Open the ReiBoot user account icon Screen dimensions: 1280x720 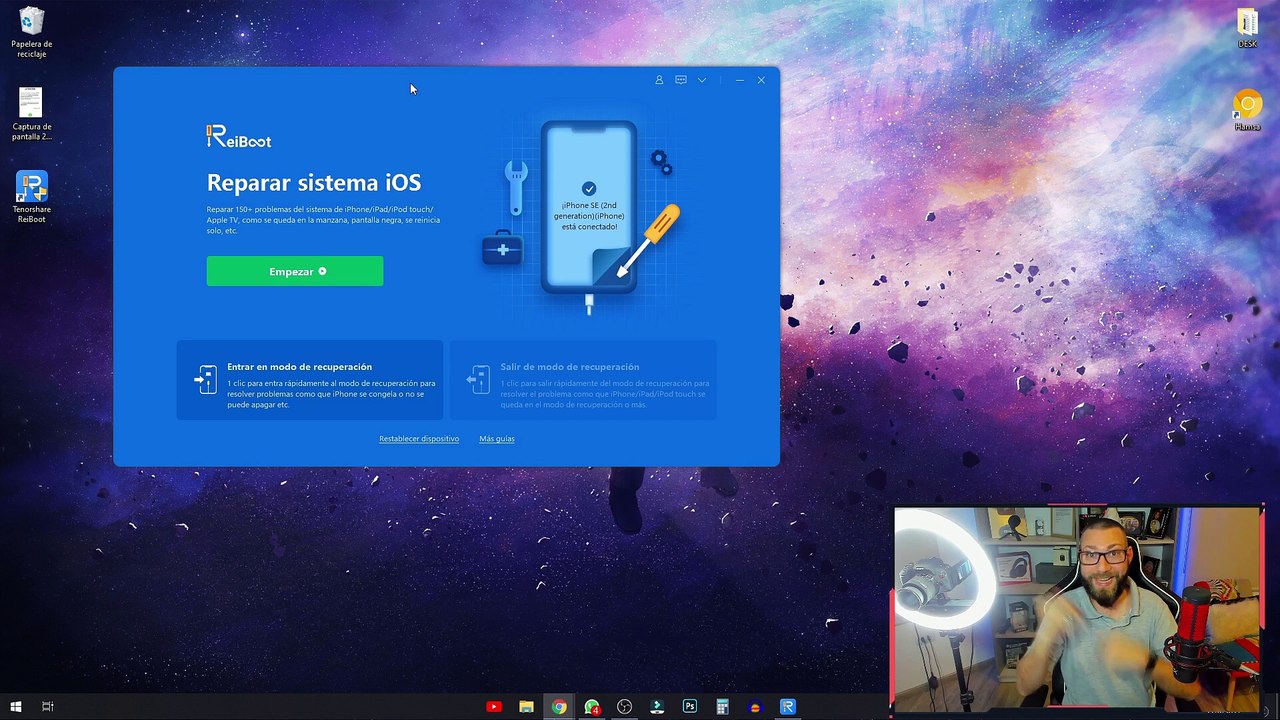pyautogui.click(x=659, y=80)
